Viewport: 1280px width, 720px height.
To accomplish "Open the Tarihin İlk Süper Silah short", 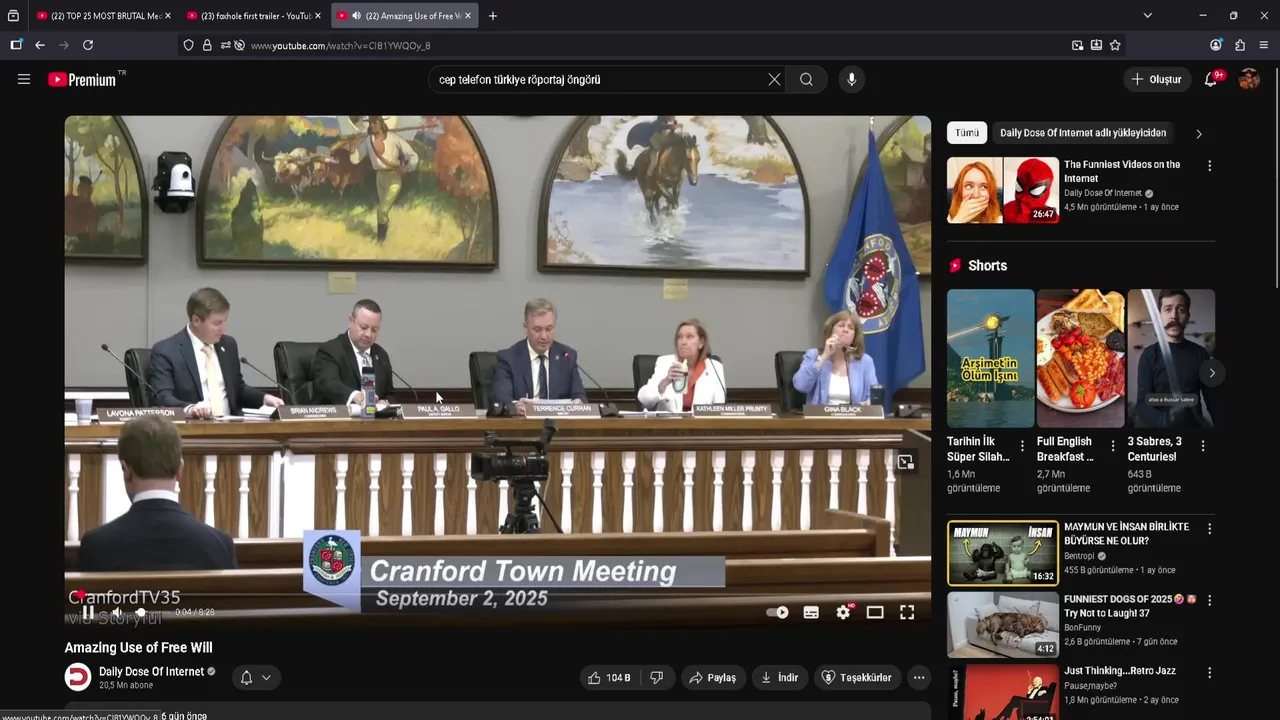I will (990, 358).
